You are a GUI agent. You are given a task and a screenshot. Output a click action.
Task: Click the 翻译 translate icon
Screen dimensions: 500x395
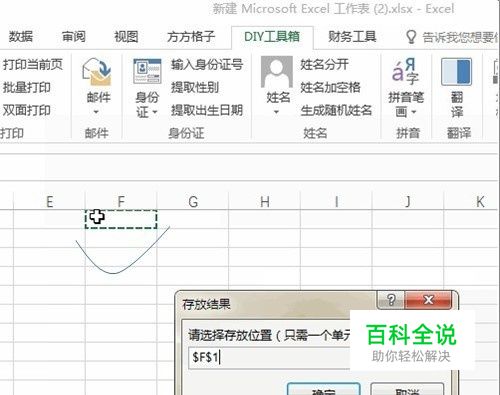click(x=456, y=72)
